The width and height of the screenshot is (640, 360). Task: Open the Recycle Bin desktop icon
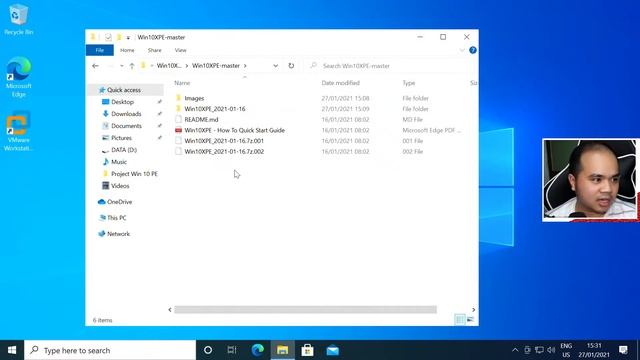point(18,19)
